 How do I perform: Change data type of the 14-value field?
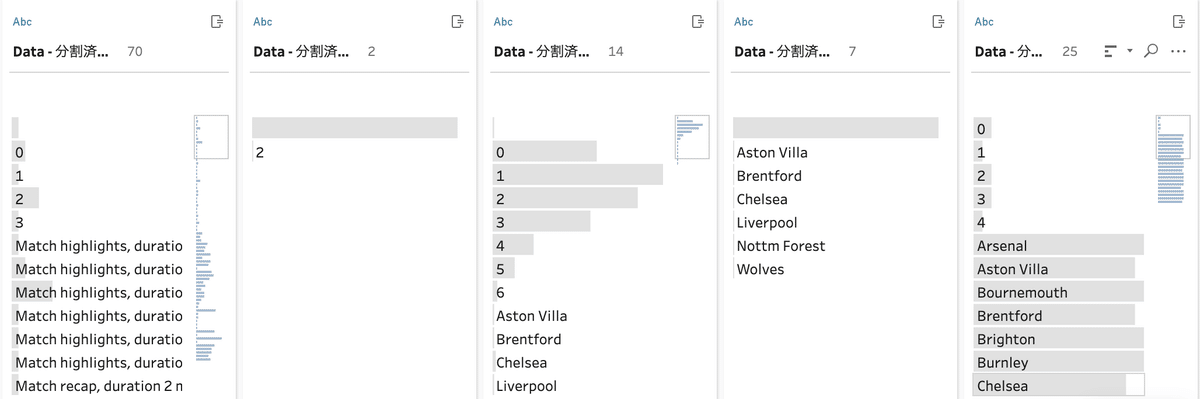click(x=503, y=21)
